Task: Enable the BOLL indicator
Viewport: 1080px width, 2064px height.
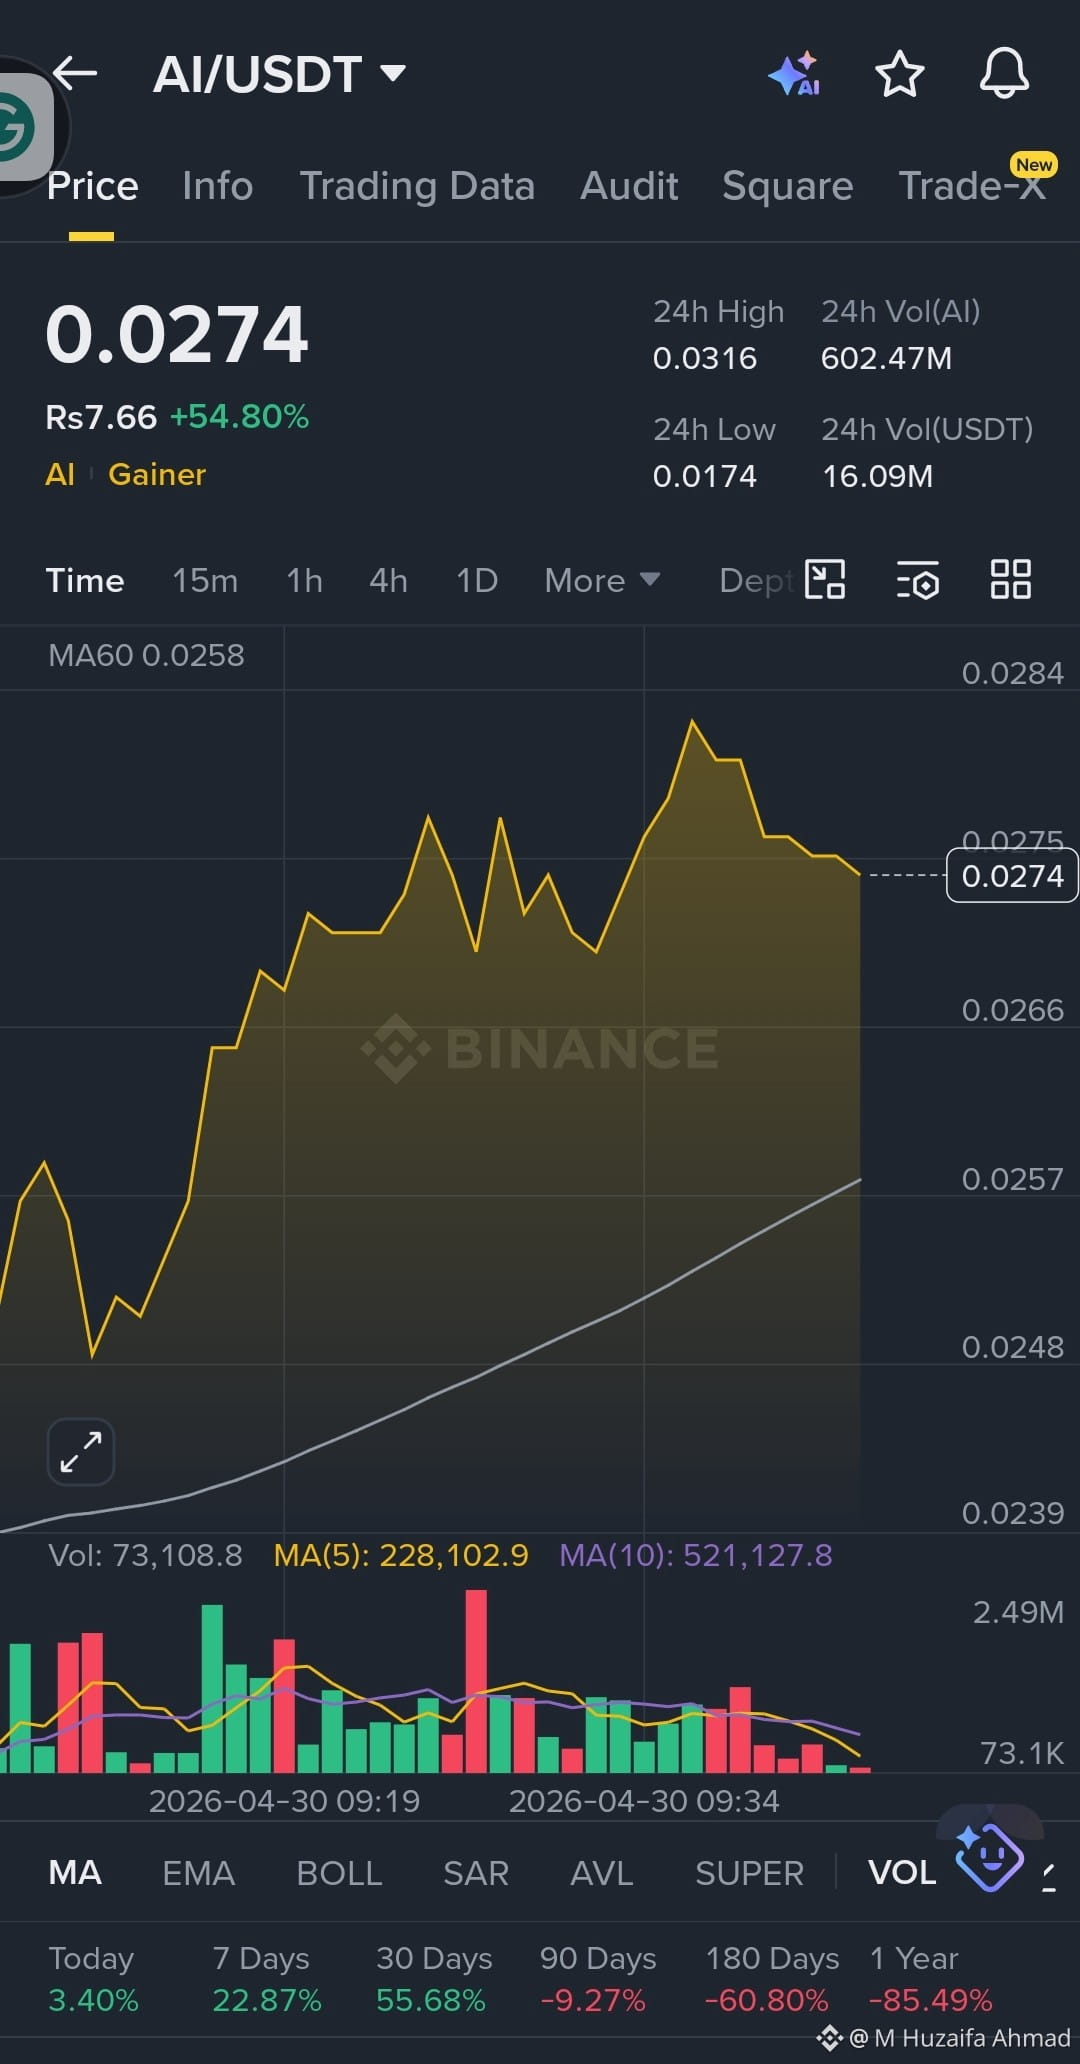Action: (339, 1873)
